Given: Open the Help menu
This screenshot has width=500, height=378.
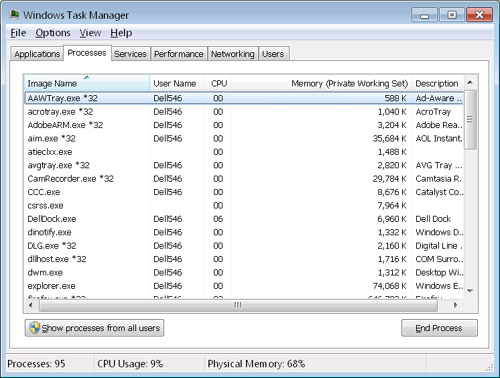Looking at the screenshot, I should pos(121,33).
